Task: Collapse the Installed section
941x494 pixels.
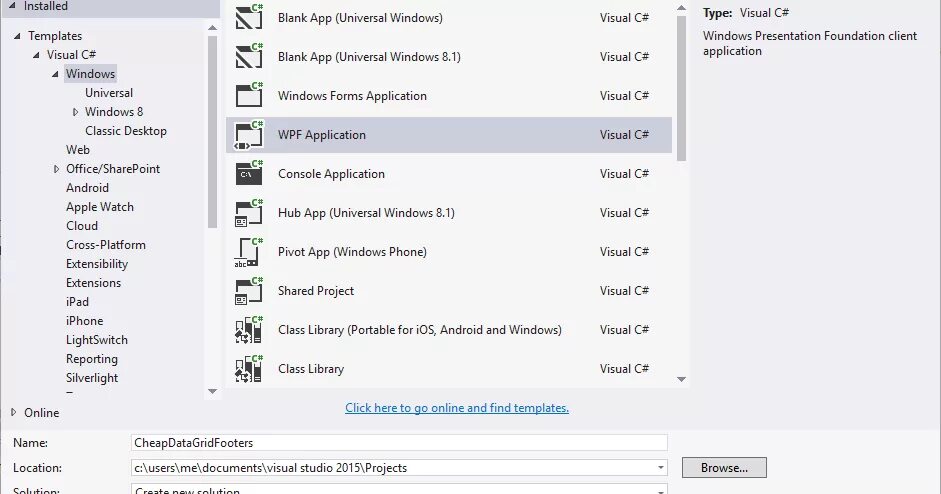Action: coord(12,5)
